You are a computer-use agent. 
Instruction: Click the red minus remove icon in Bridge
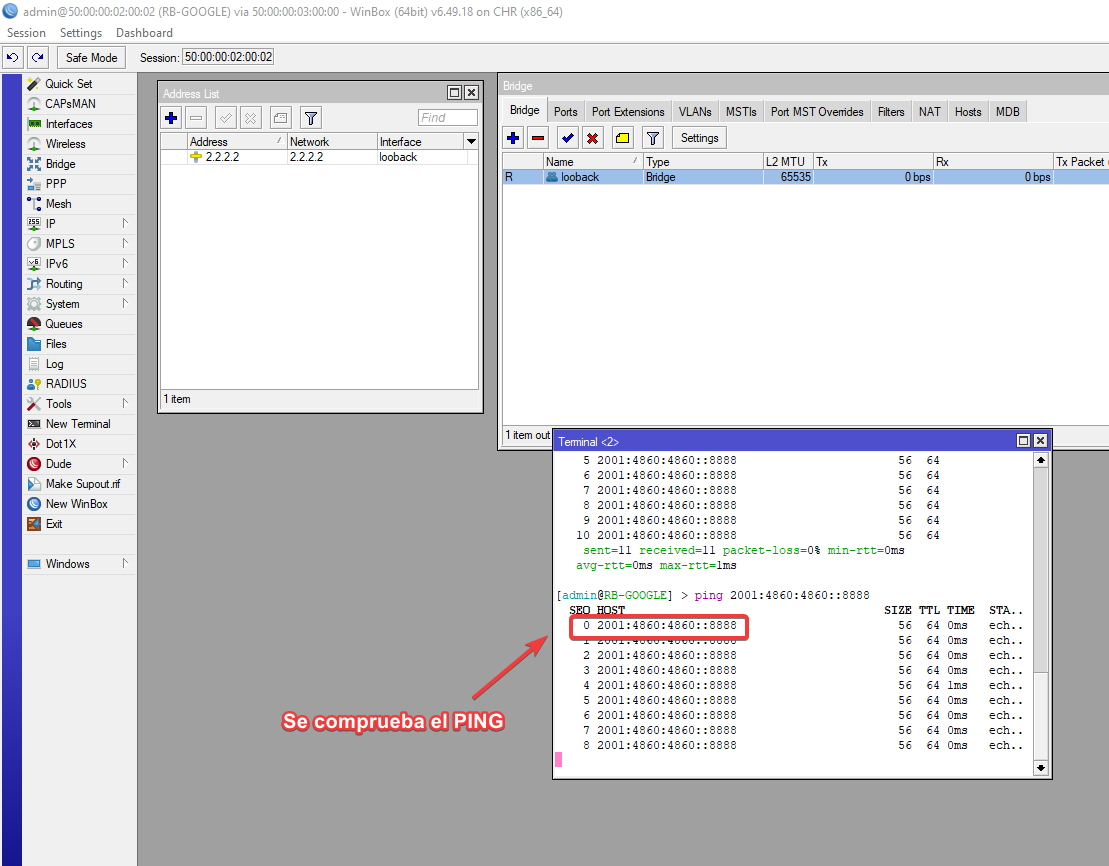coord(538,138)
